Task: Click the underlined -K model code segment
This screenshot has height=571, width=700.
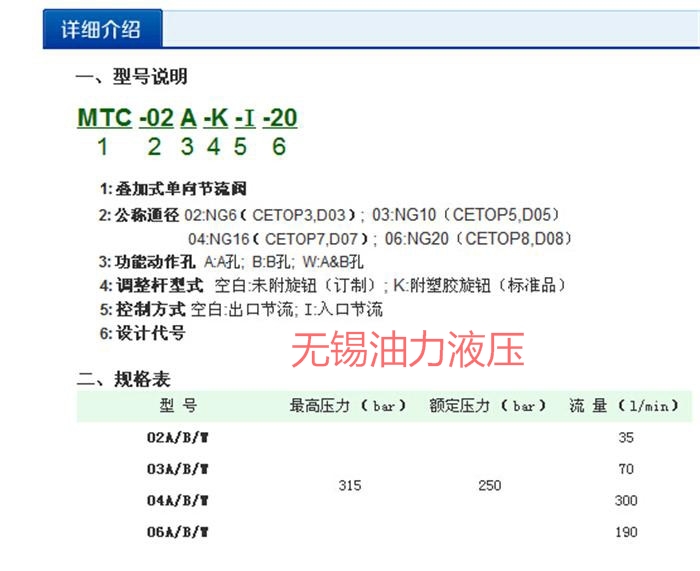Action: point(215,118)
